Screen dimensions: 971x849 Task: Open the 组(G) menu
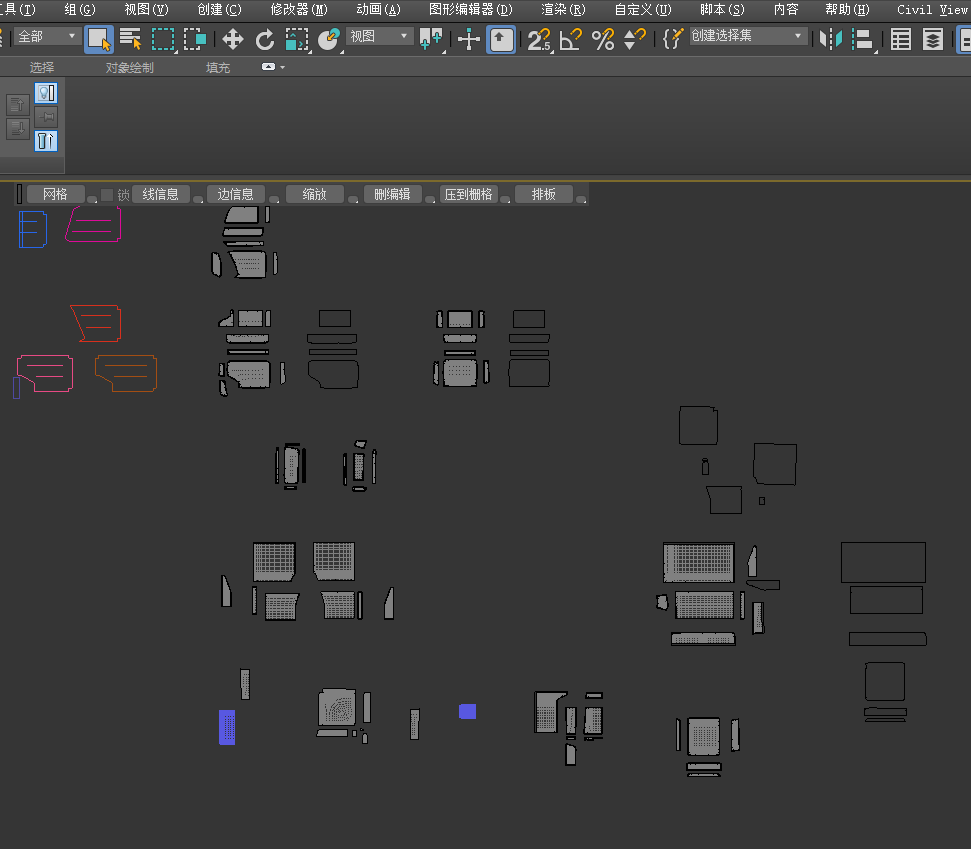coord(80,9)
